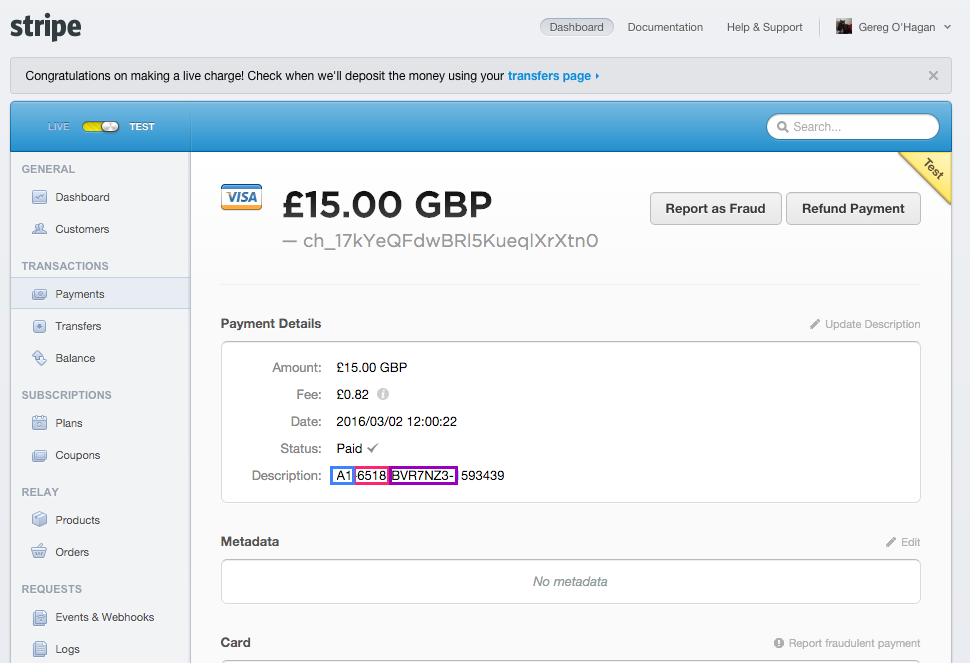Open the Products box icon
Viewport: 970px width, 663px height.
tap(40, 520)
